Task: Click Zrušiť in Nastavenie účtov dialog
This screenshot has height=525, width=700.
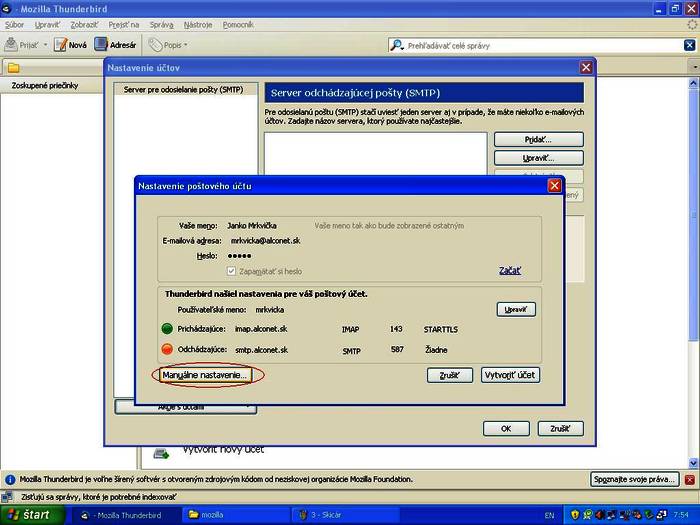Action: [x=560, y=429]
